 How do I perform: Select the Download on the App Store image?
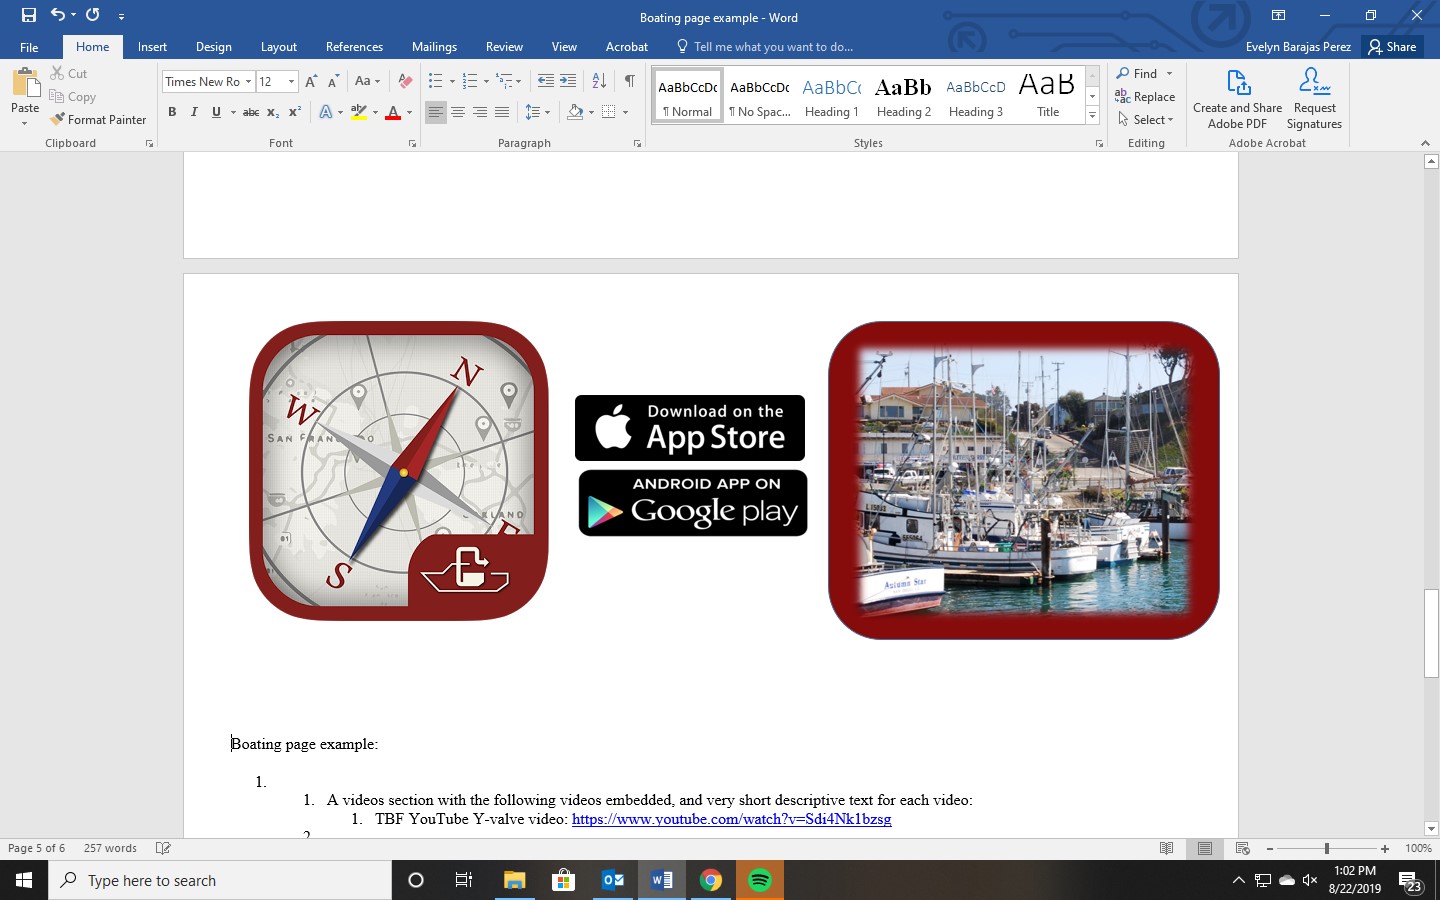point(690,428)
